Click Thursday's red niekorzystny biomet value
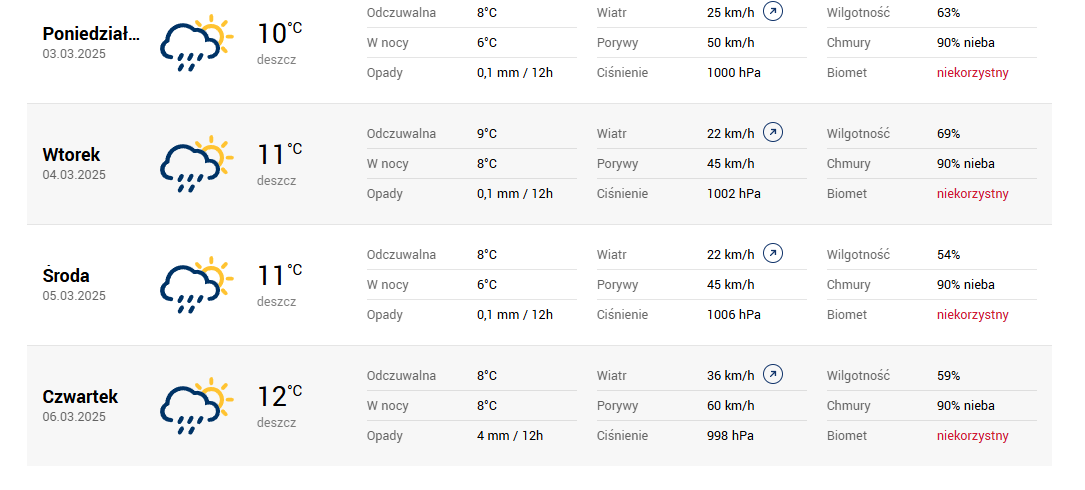The width and height of the screenshot is (1085, 490). coord(972,436)
